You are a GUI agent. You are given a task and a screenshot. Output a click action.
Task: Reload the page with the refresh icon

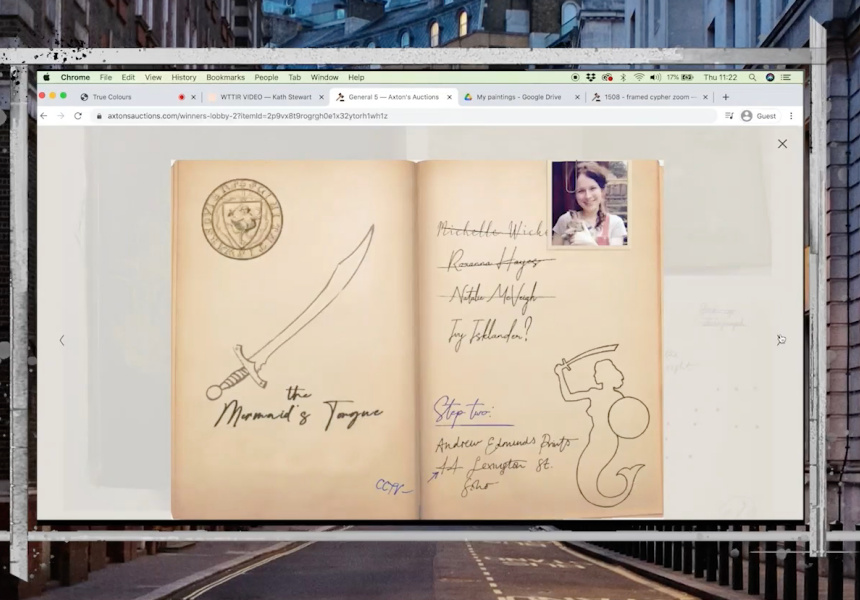[x=77, y=116]
